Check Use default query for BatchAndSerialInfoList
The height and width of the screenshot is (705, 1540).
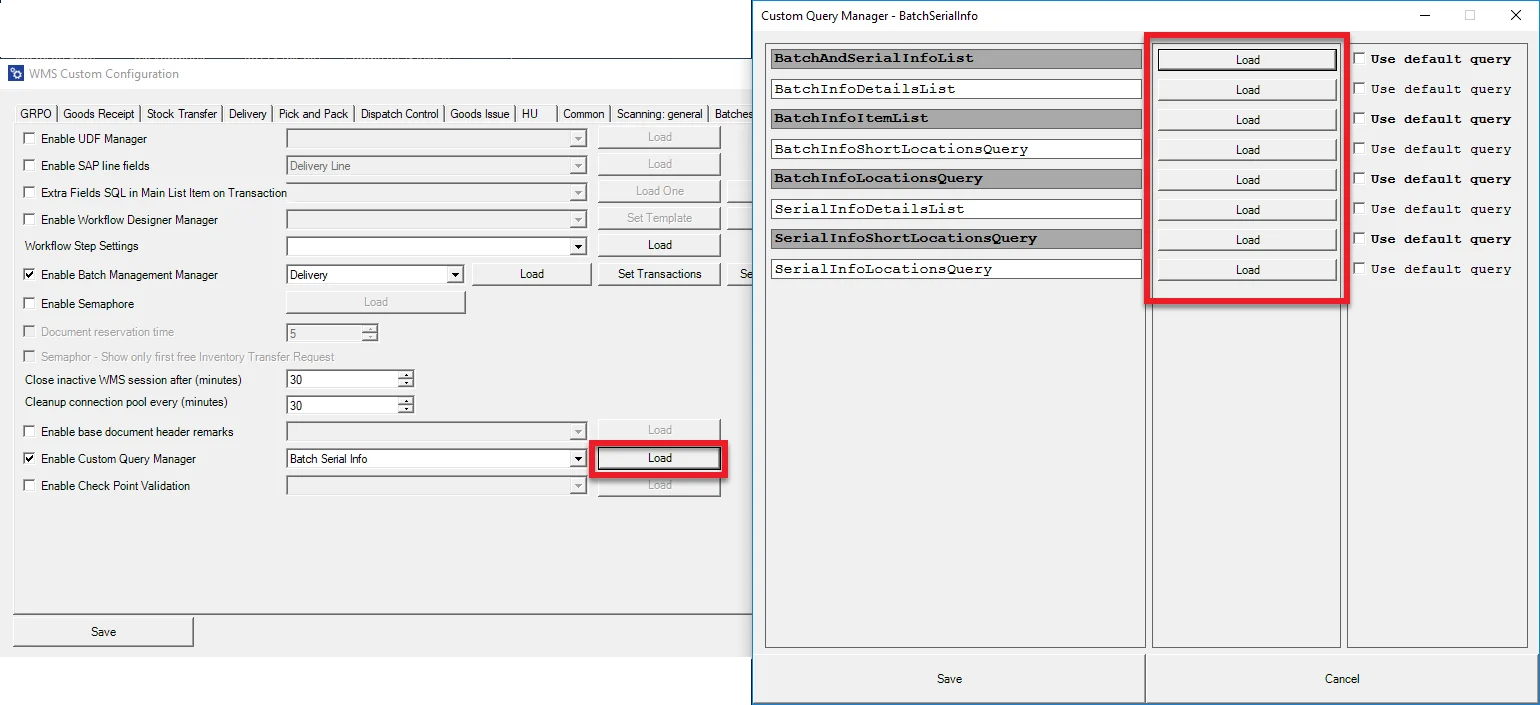1359,58
